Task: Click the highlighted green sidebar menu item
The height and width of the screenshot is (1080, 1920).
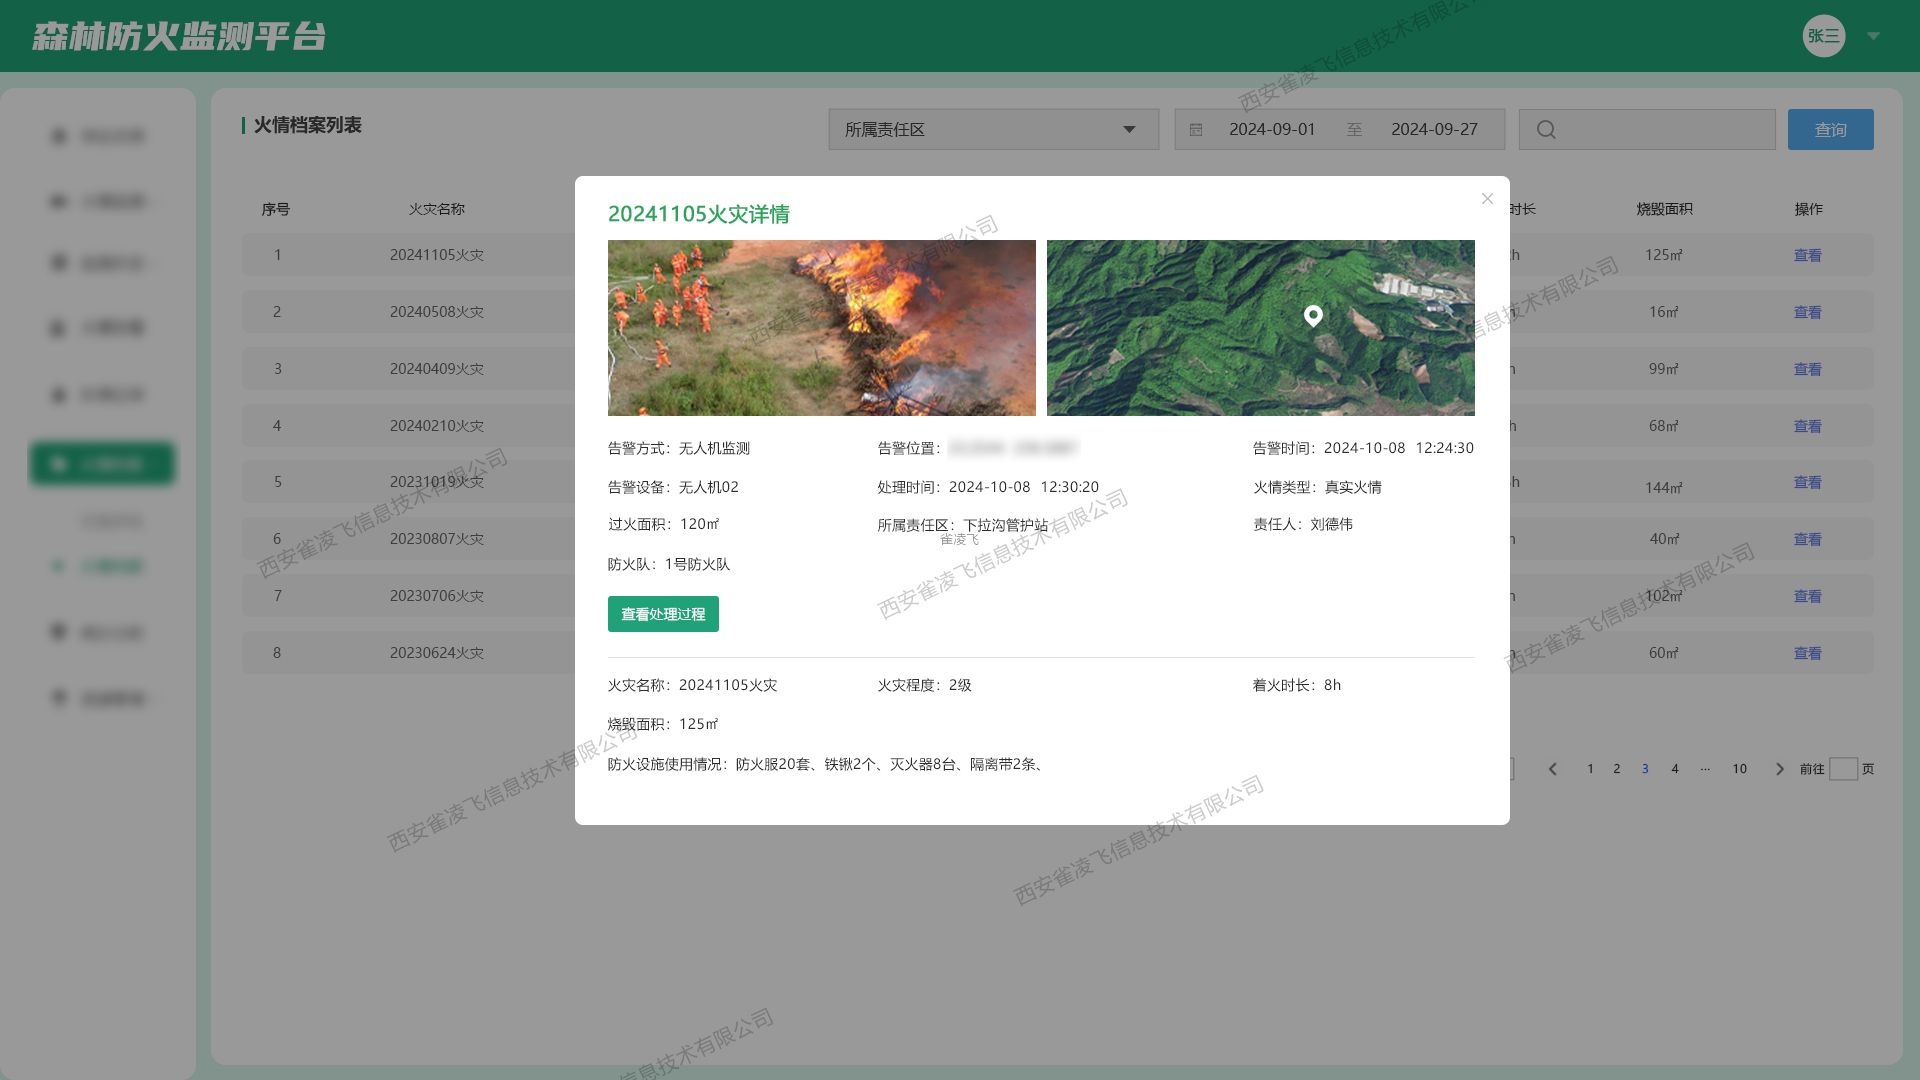Action: click(x=102, y=464)
